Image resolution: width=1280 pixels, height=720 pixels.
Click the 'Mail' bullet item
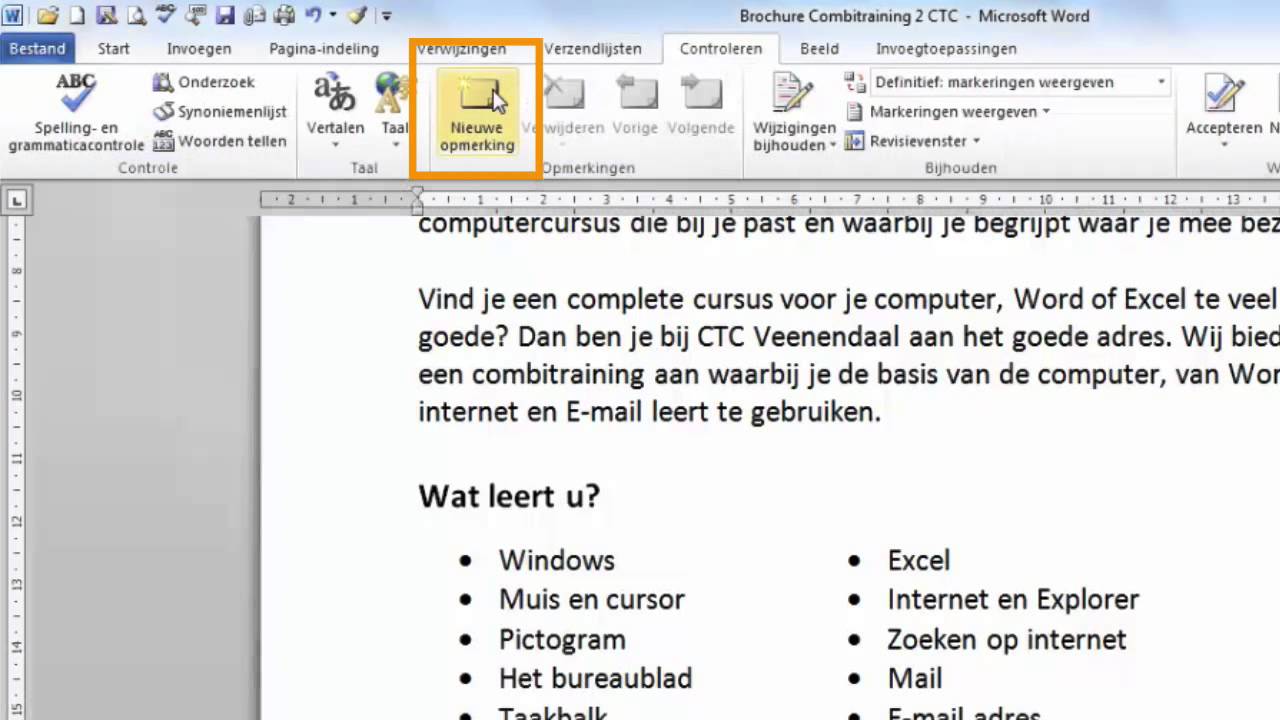(x=915, y=678)
